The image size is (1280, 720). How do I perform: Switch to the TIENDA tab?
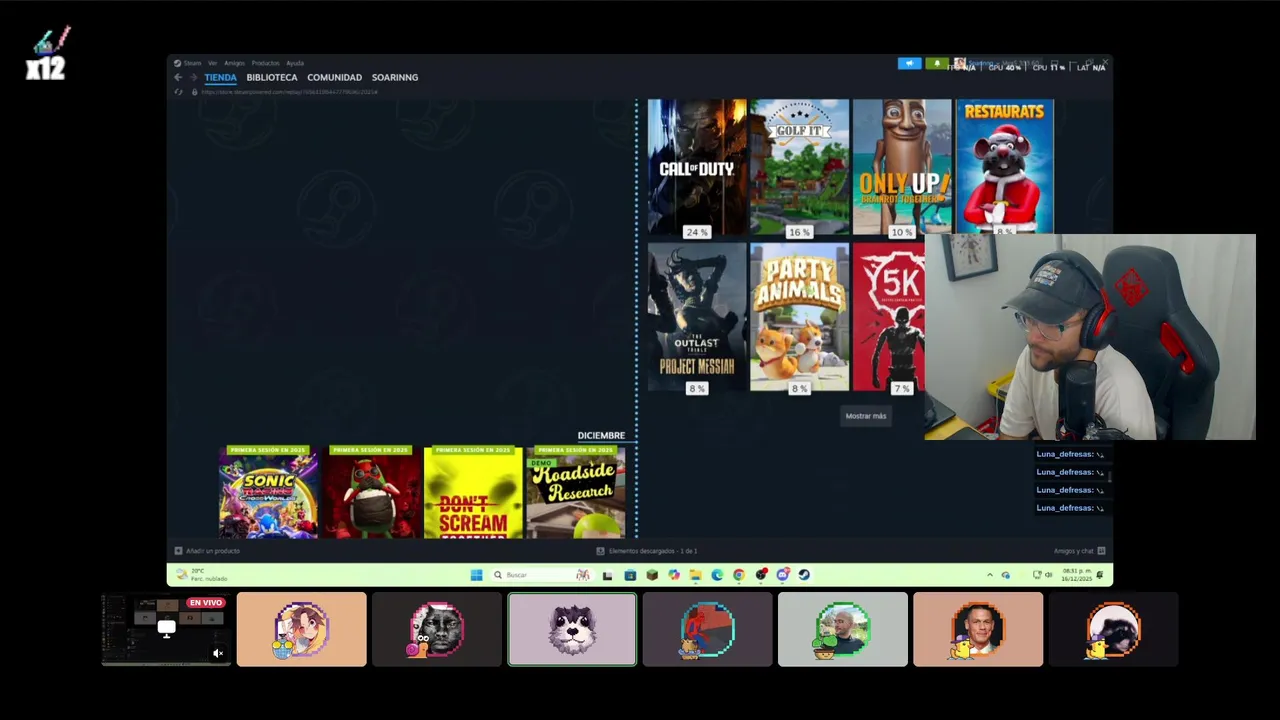[220, 77]
